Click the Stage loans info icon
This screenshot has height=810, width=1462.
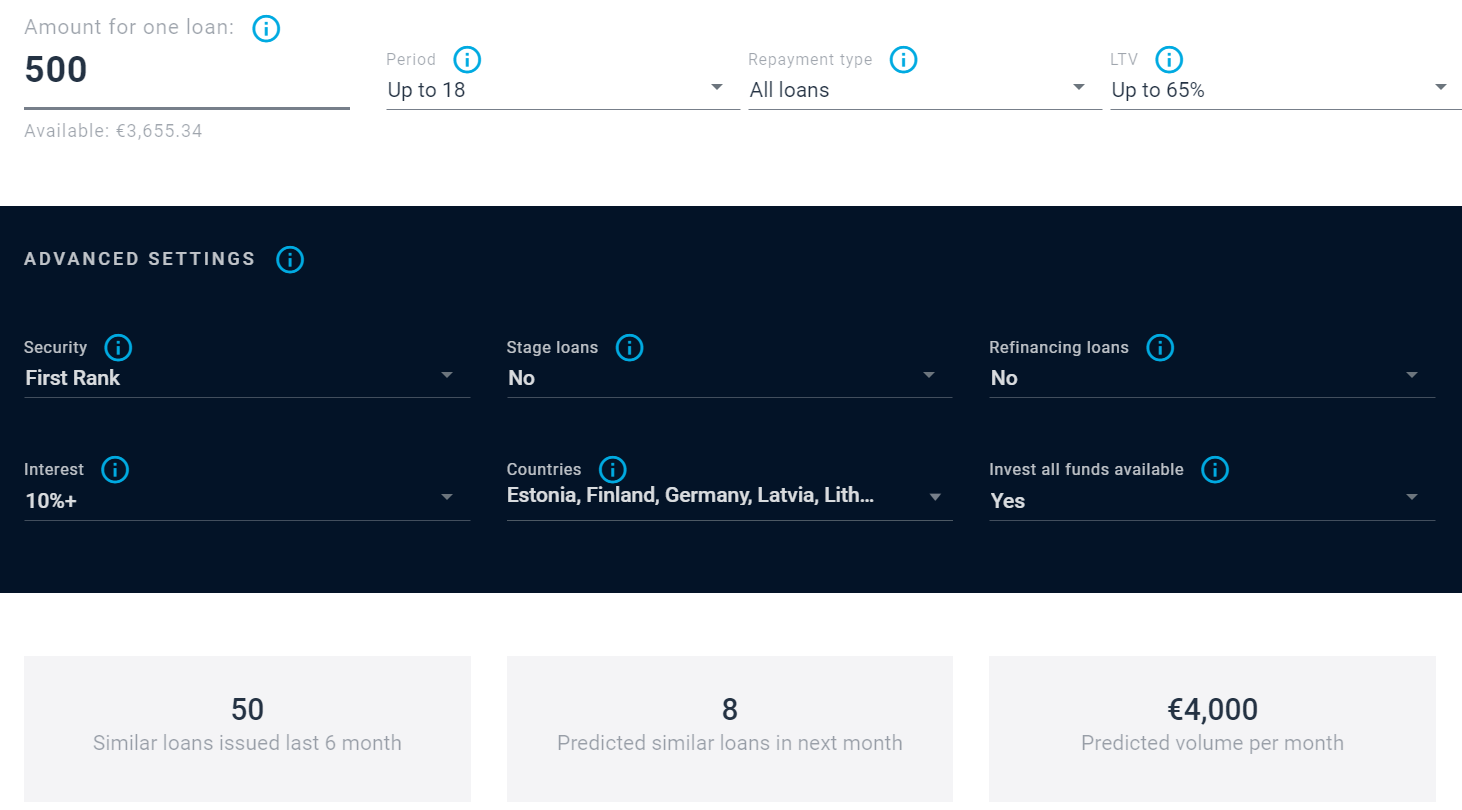pyautogui.click(x=629, y=347)
